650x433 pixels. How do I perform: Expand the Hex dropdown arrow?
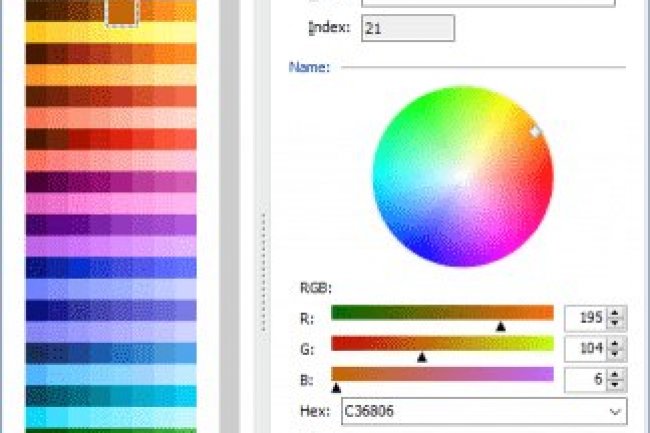click(x=612, y=411)
